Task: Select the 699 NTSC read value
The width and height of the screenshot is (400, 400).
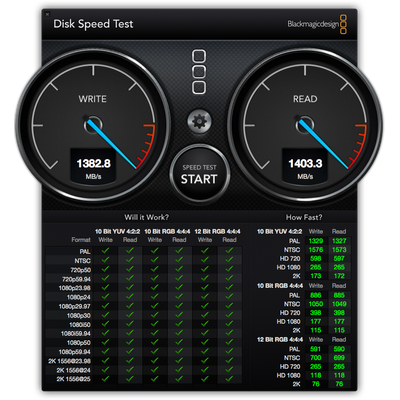Action: 339,358
